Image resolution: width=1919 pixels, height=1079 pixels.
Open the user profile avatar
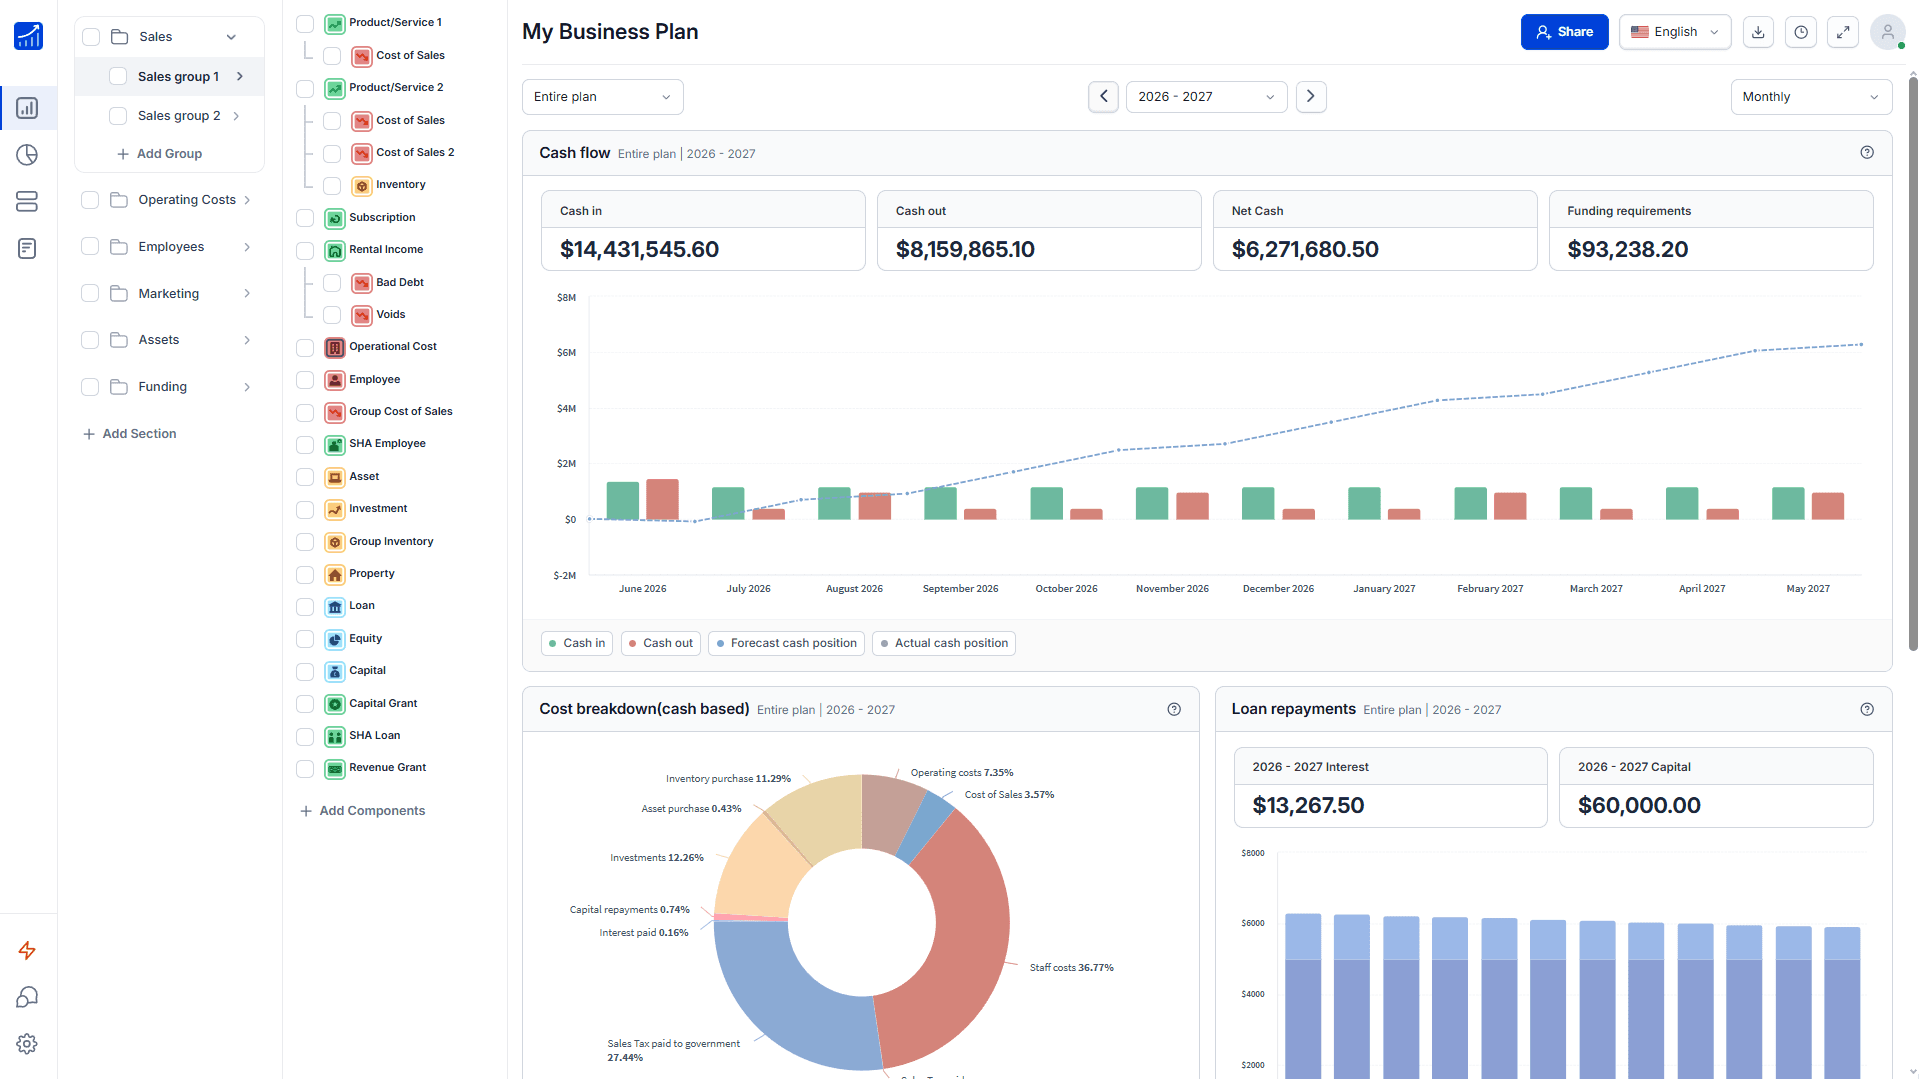(x=1887, y=32)
